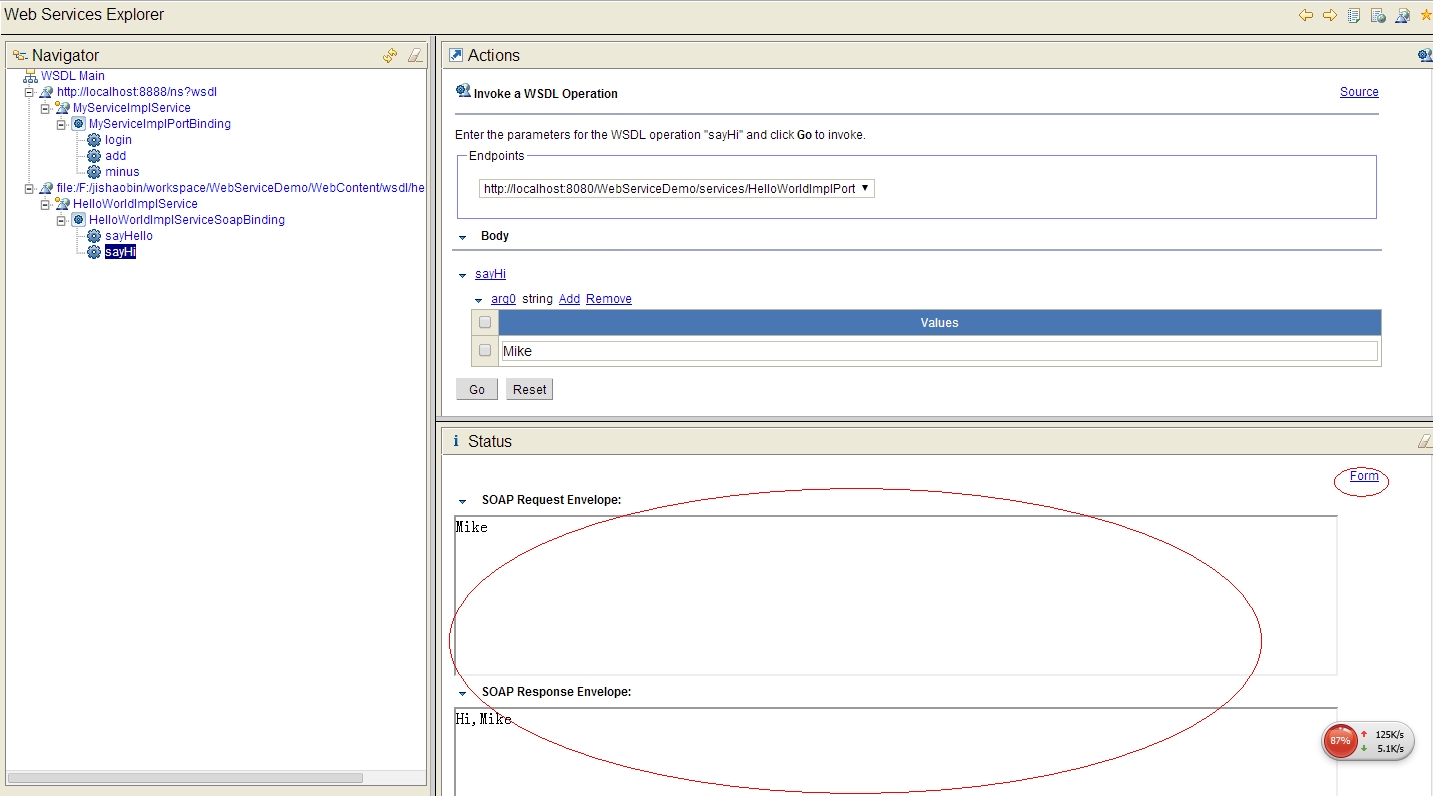The image size is (1433, 796).
Task: Click the Reset button
Action: 529,389
